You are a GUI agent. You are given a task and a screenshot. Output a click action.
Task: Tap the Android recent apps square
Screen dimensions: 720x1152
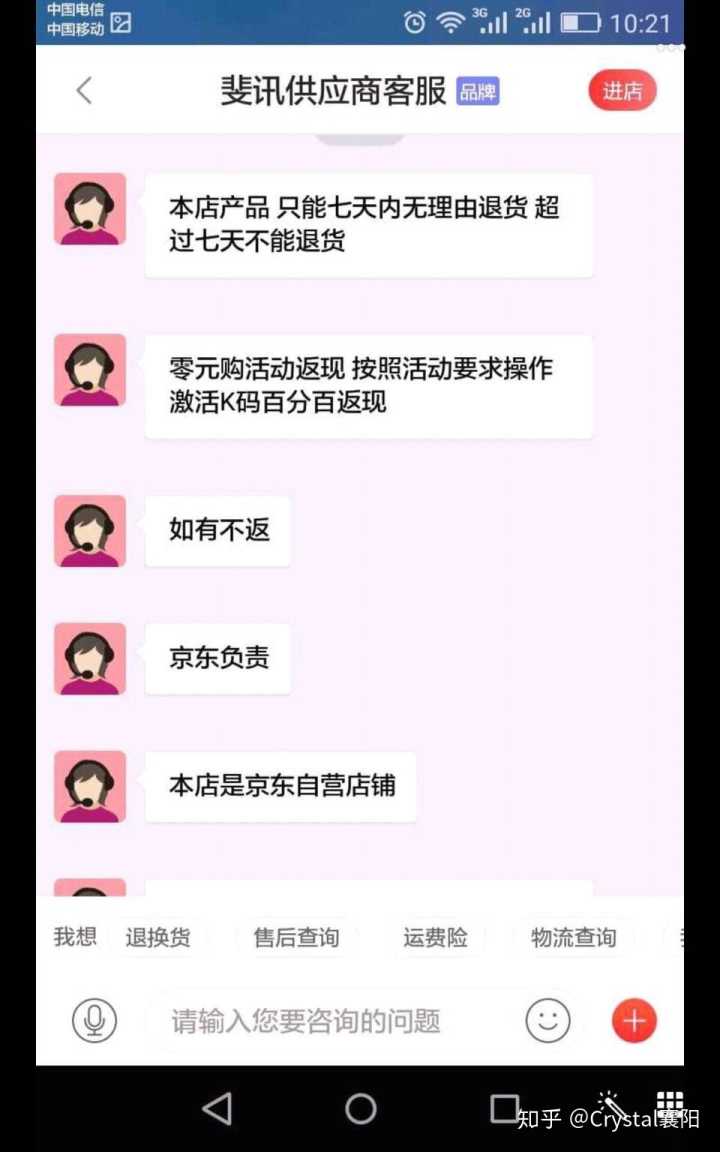tap(505, 1109)
